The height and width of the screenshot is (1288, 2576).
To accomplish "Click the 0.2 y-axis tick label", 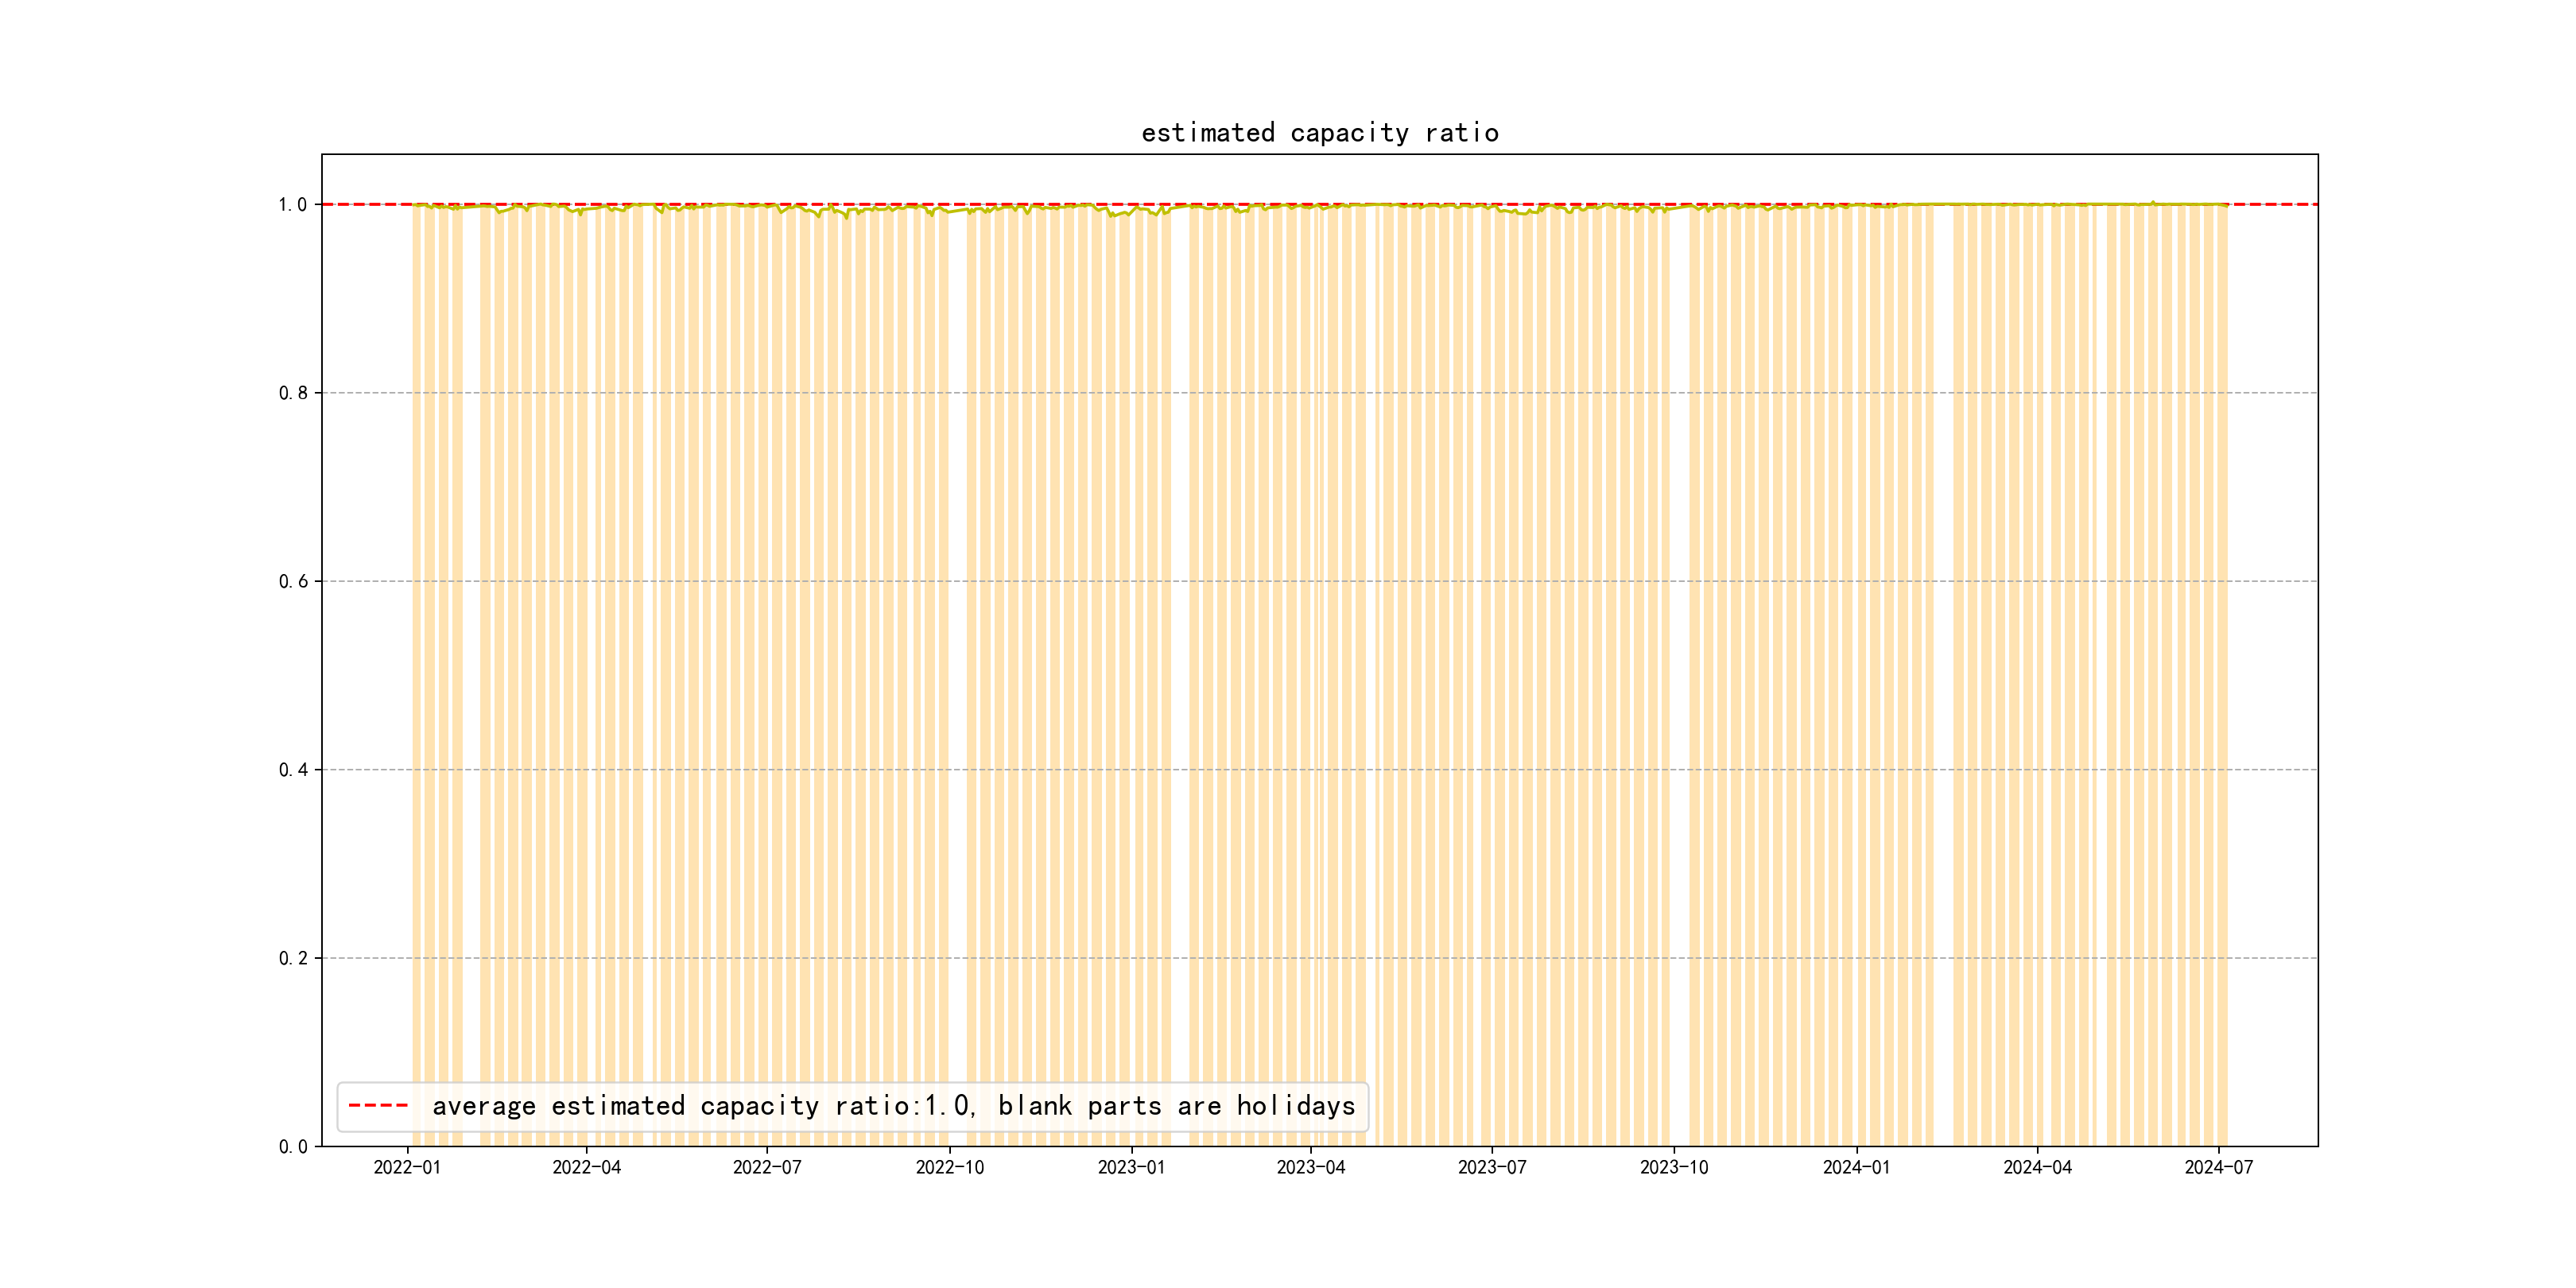I will click(293, 958).
